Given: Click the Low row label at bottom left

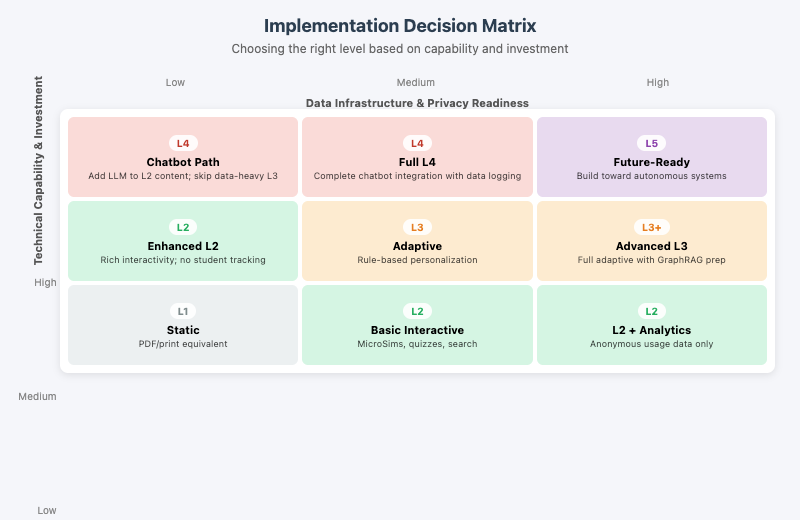Looking at the screenshot, I should click(x=47, y=510).
